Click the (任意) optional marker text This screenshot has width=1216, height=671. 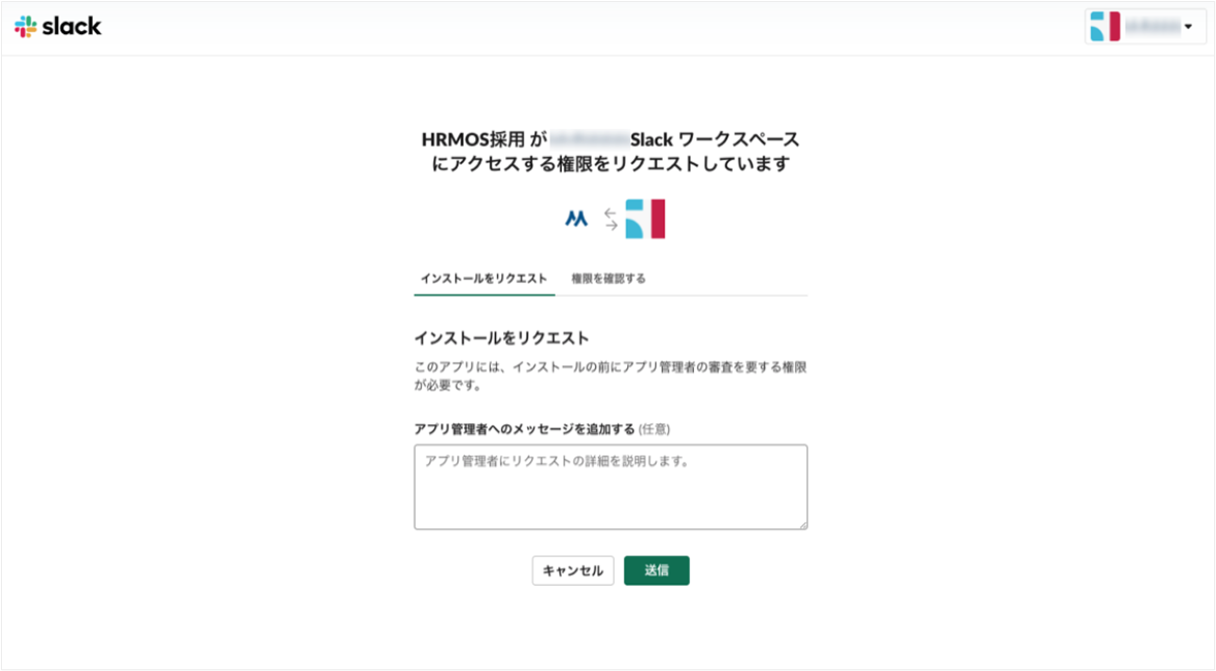[654, 429]
